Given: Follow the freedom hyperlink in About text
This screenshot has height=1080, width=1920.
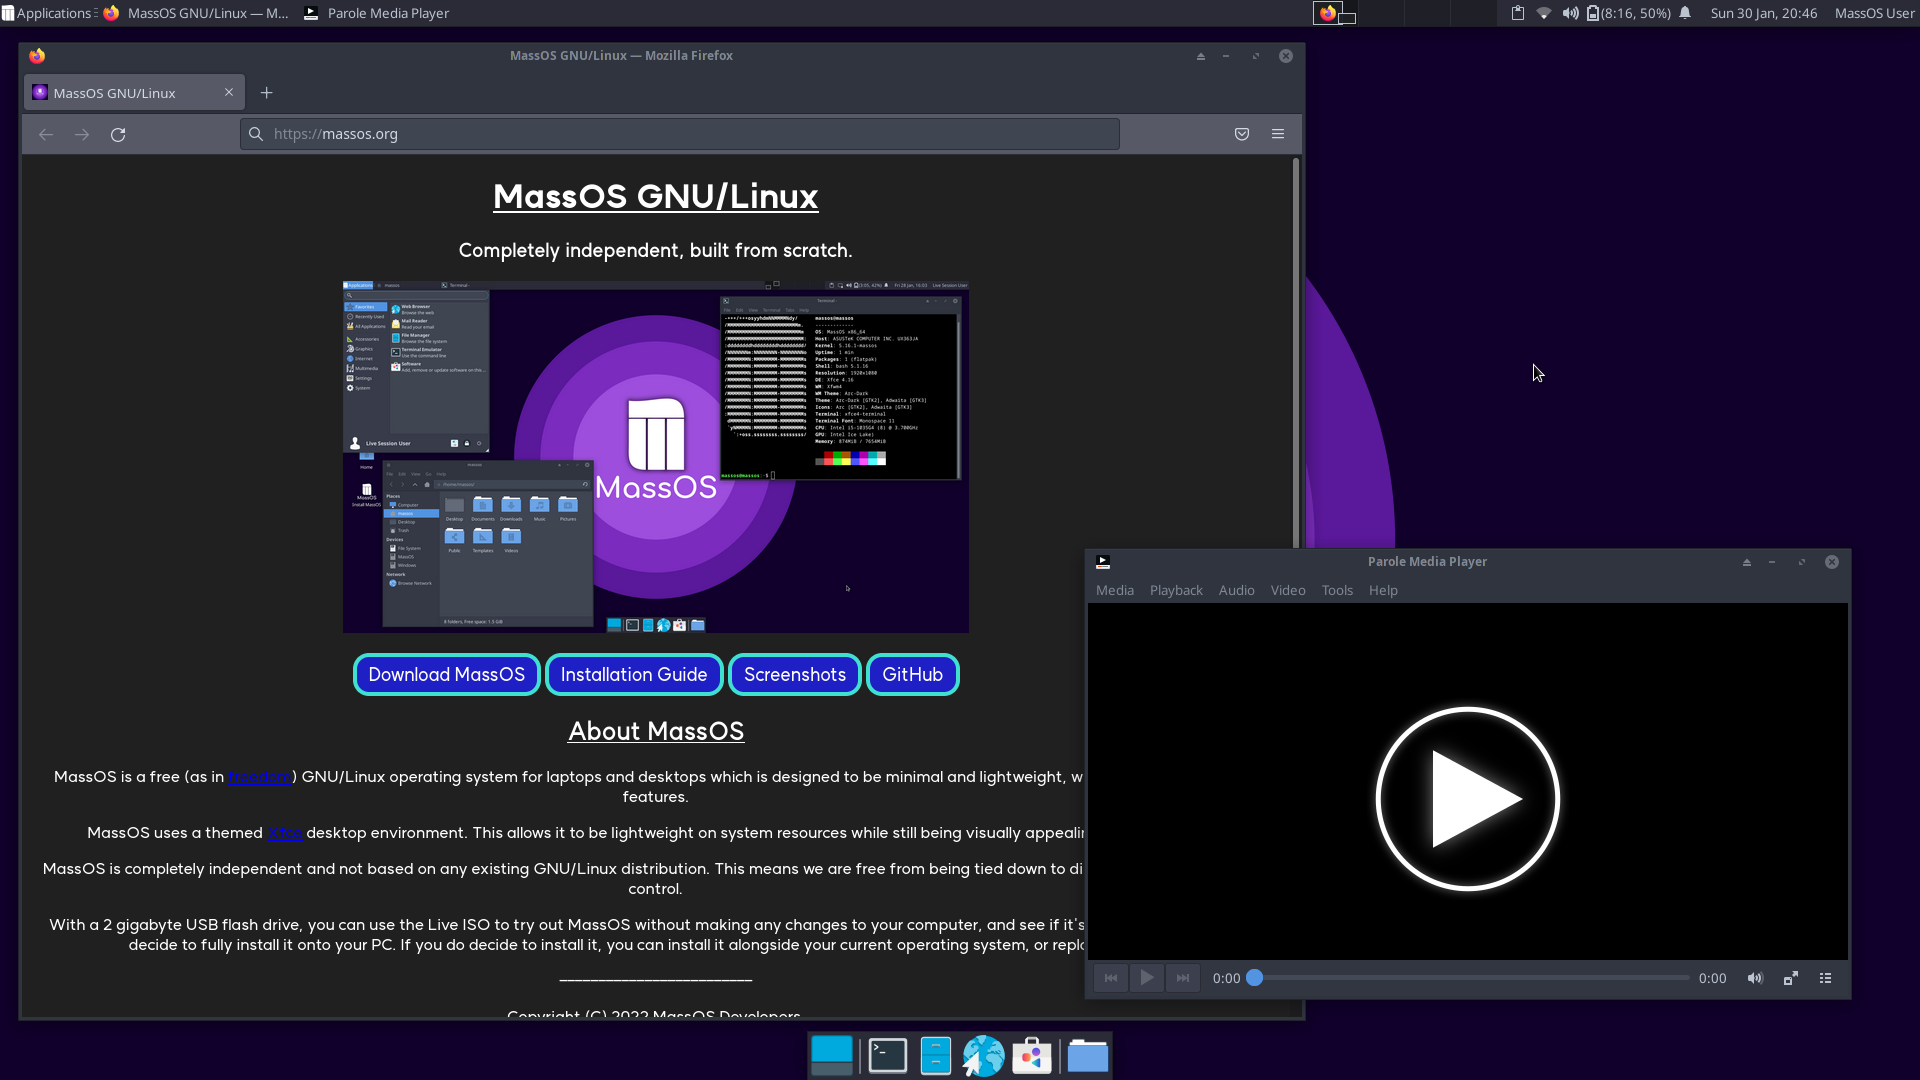Looking at the screenshot, I should pos(259,777).
